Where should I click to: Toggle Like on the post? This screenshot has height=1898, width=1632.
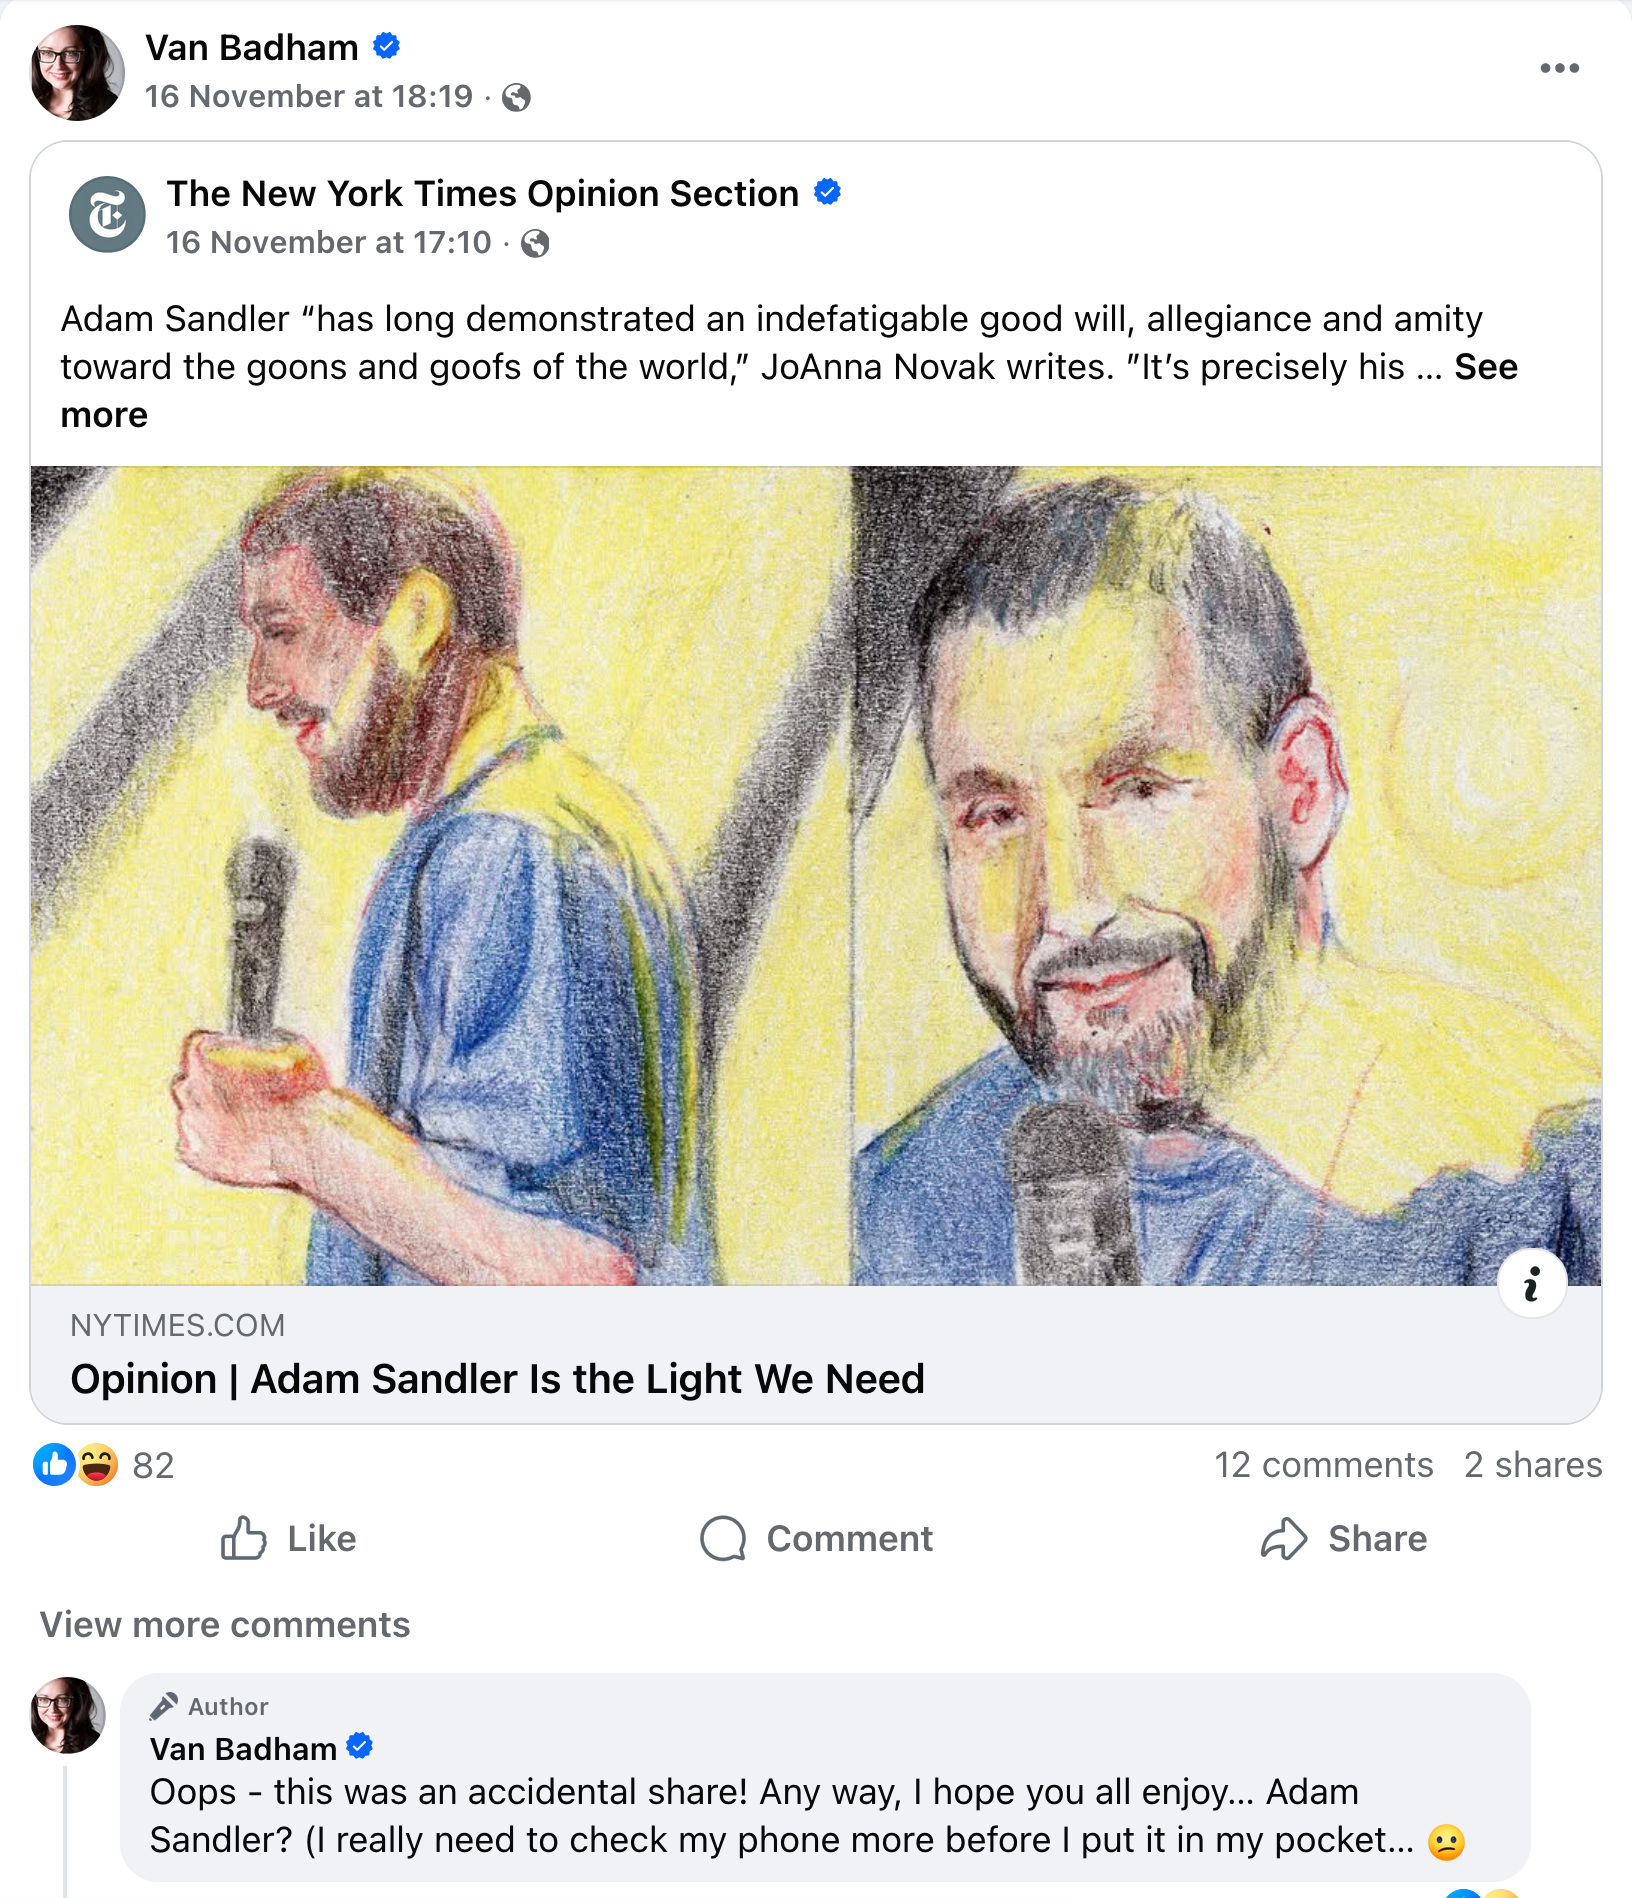pyautogui.click(x=288, y=1538)
